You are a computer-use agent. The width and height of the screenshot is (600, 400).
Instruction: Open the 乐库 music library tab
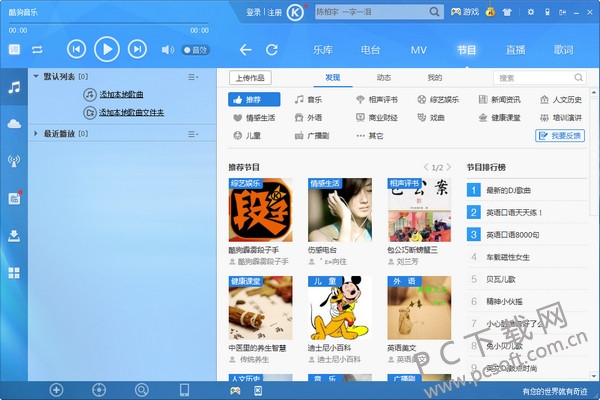coord(323,50)
